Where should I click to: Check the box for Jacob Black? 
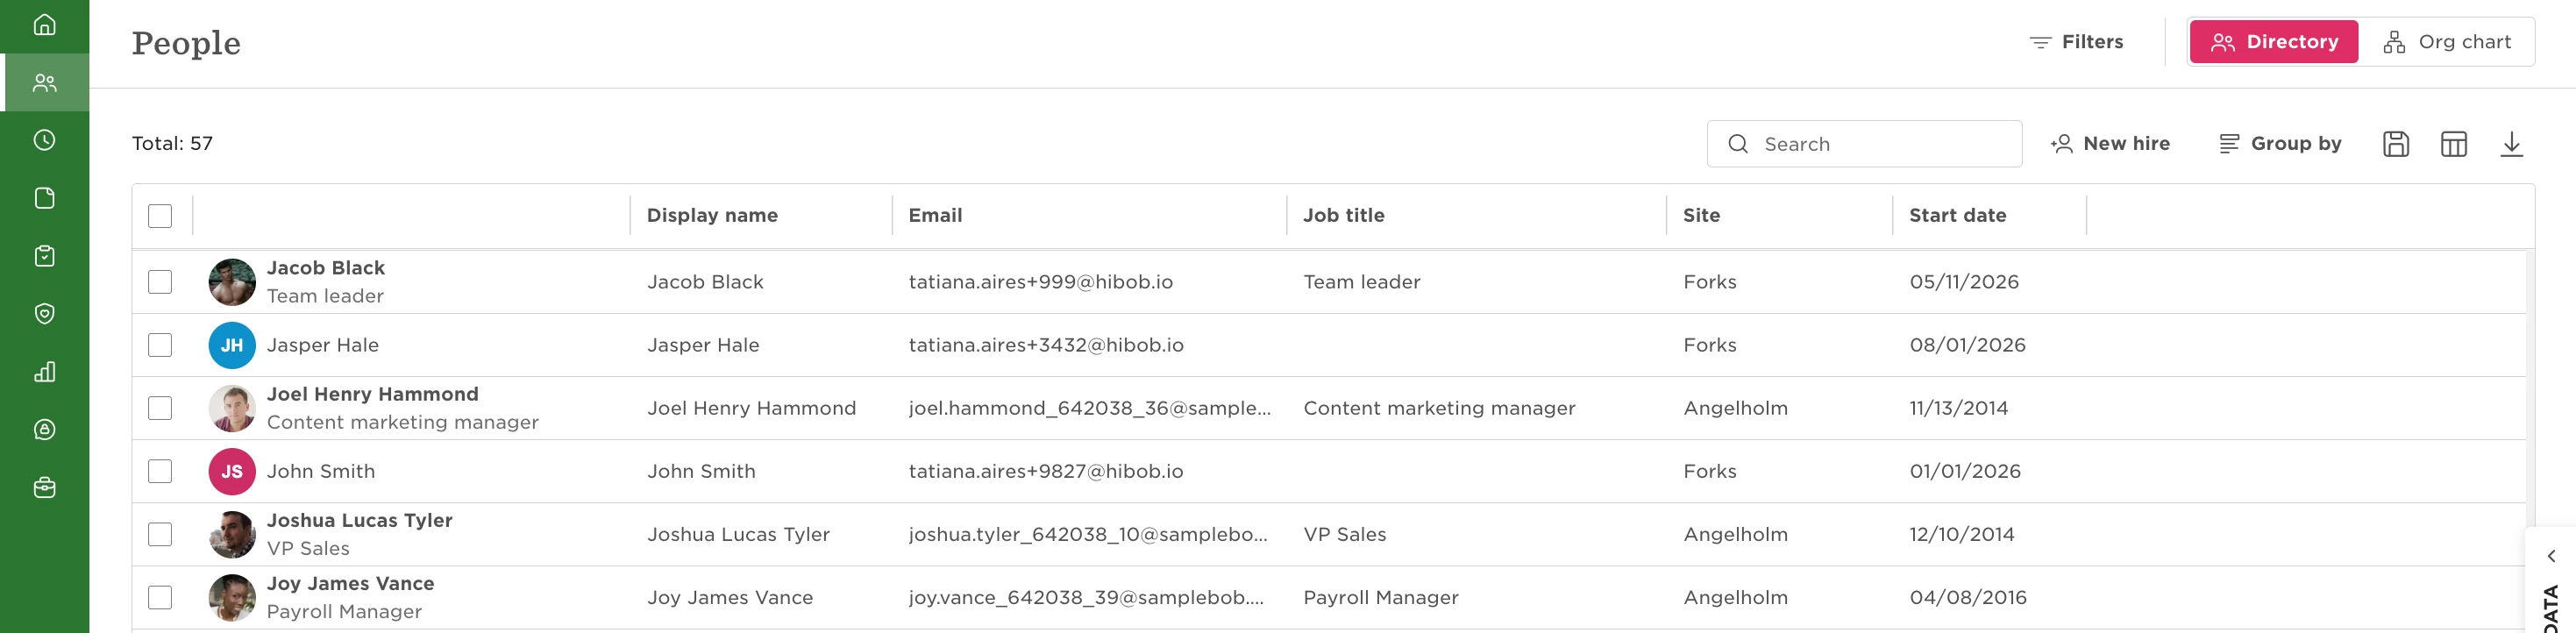(160, 282)
